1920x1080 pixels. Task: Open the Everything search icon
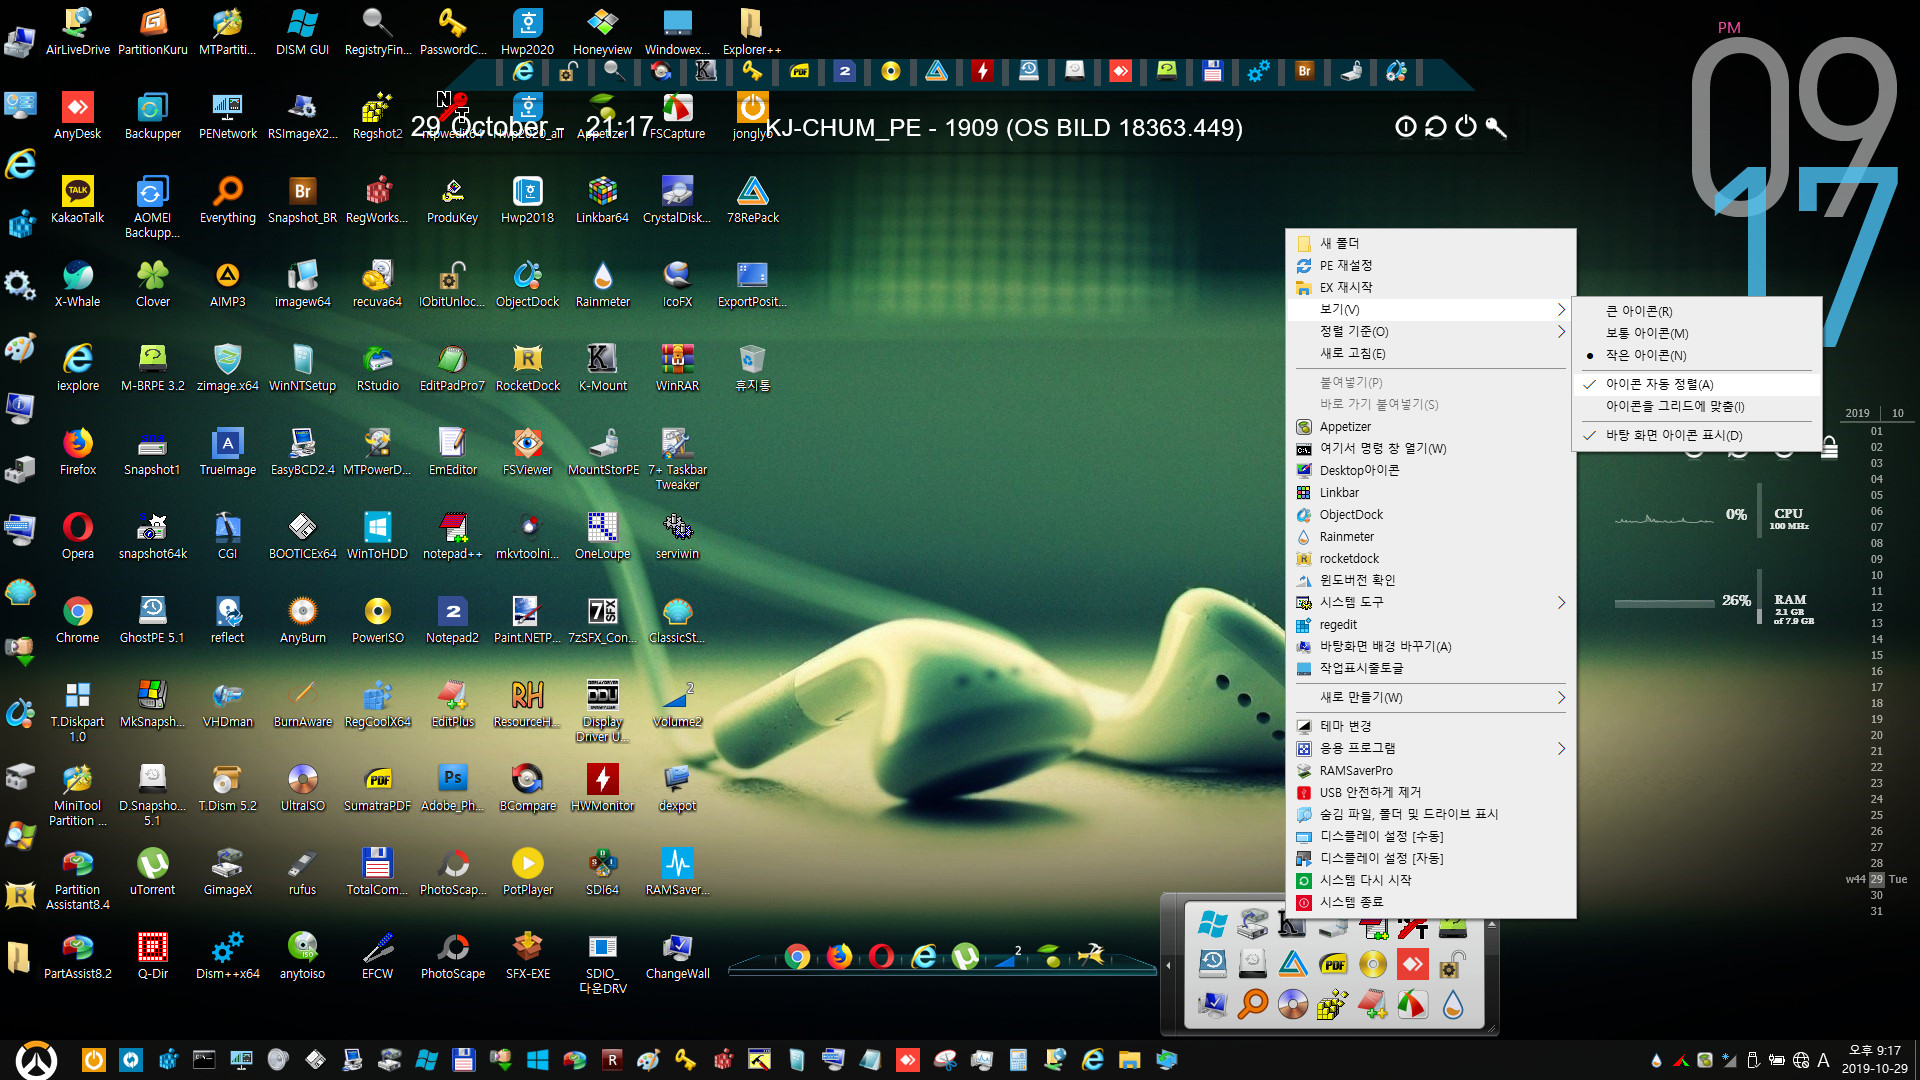[x=227, y=199]
